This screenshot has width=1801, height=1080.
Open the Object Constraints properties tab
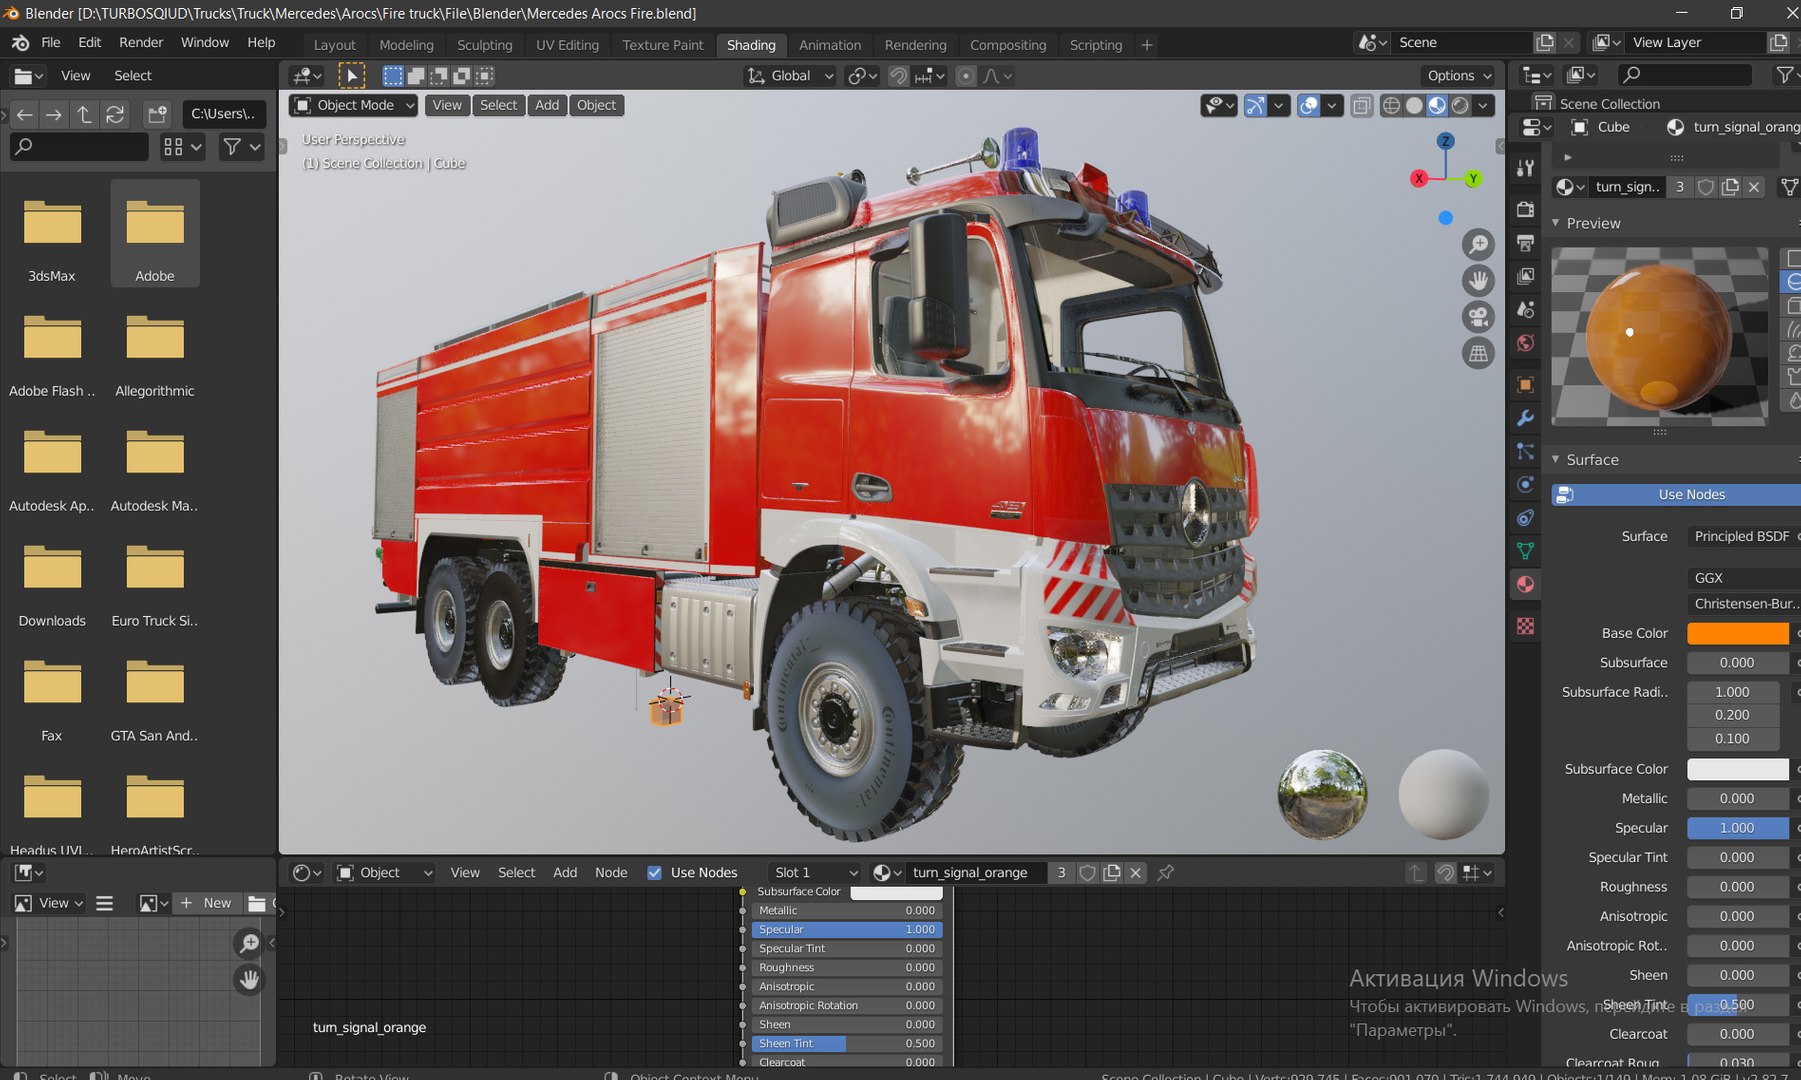(1525, 518)
